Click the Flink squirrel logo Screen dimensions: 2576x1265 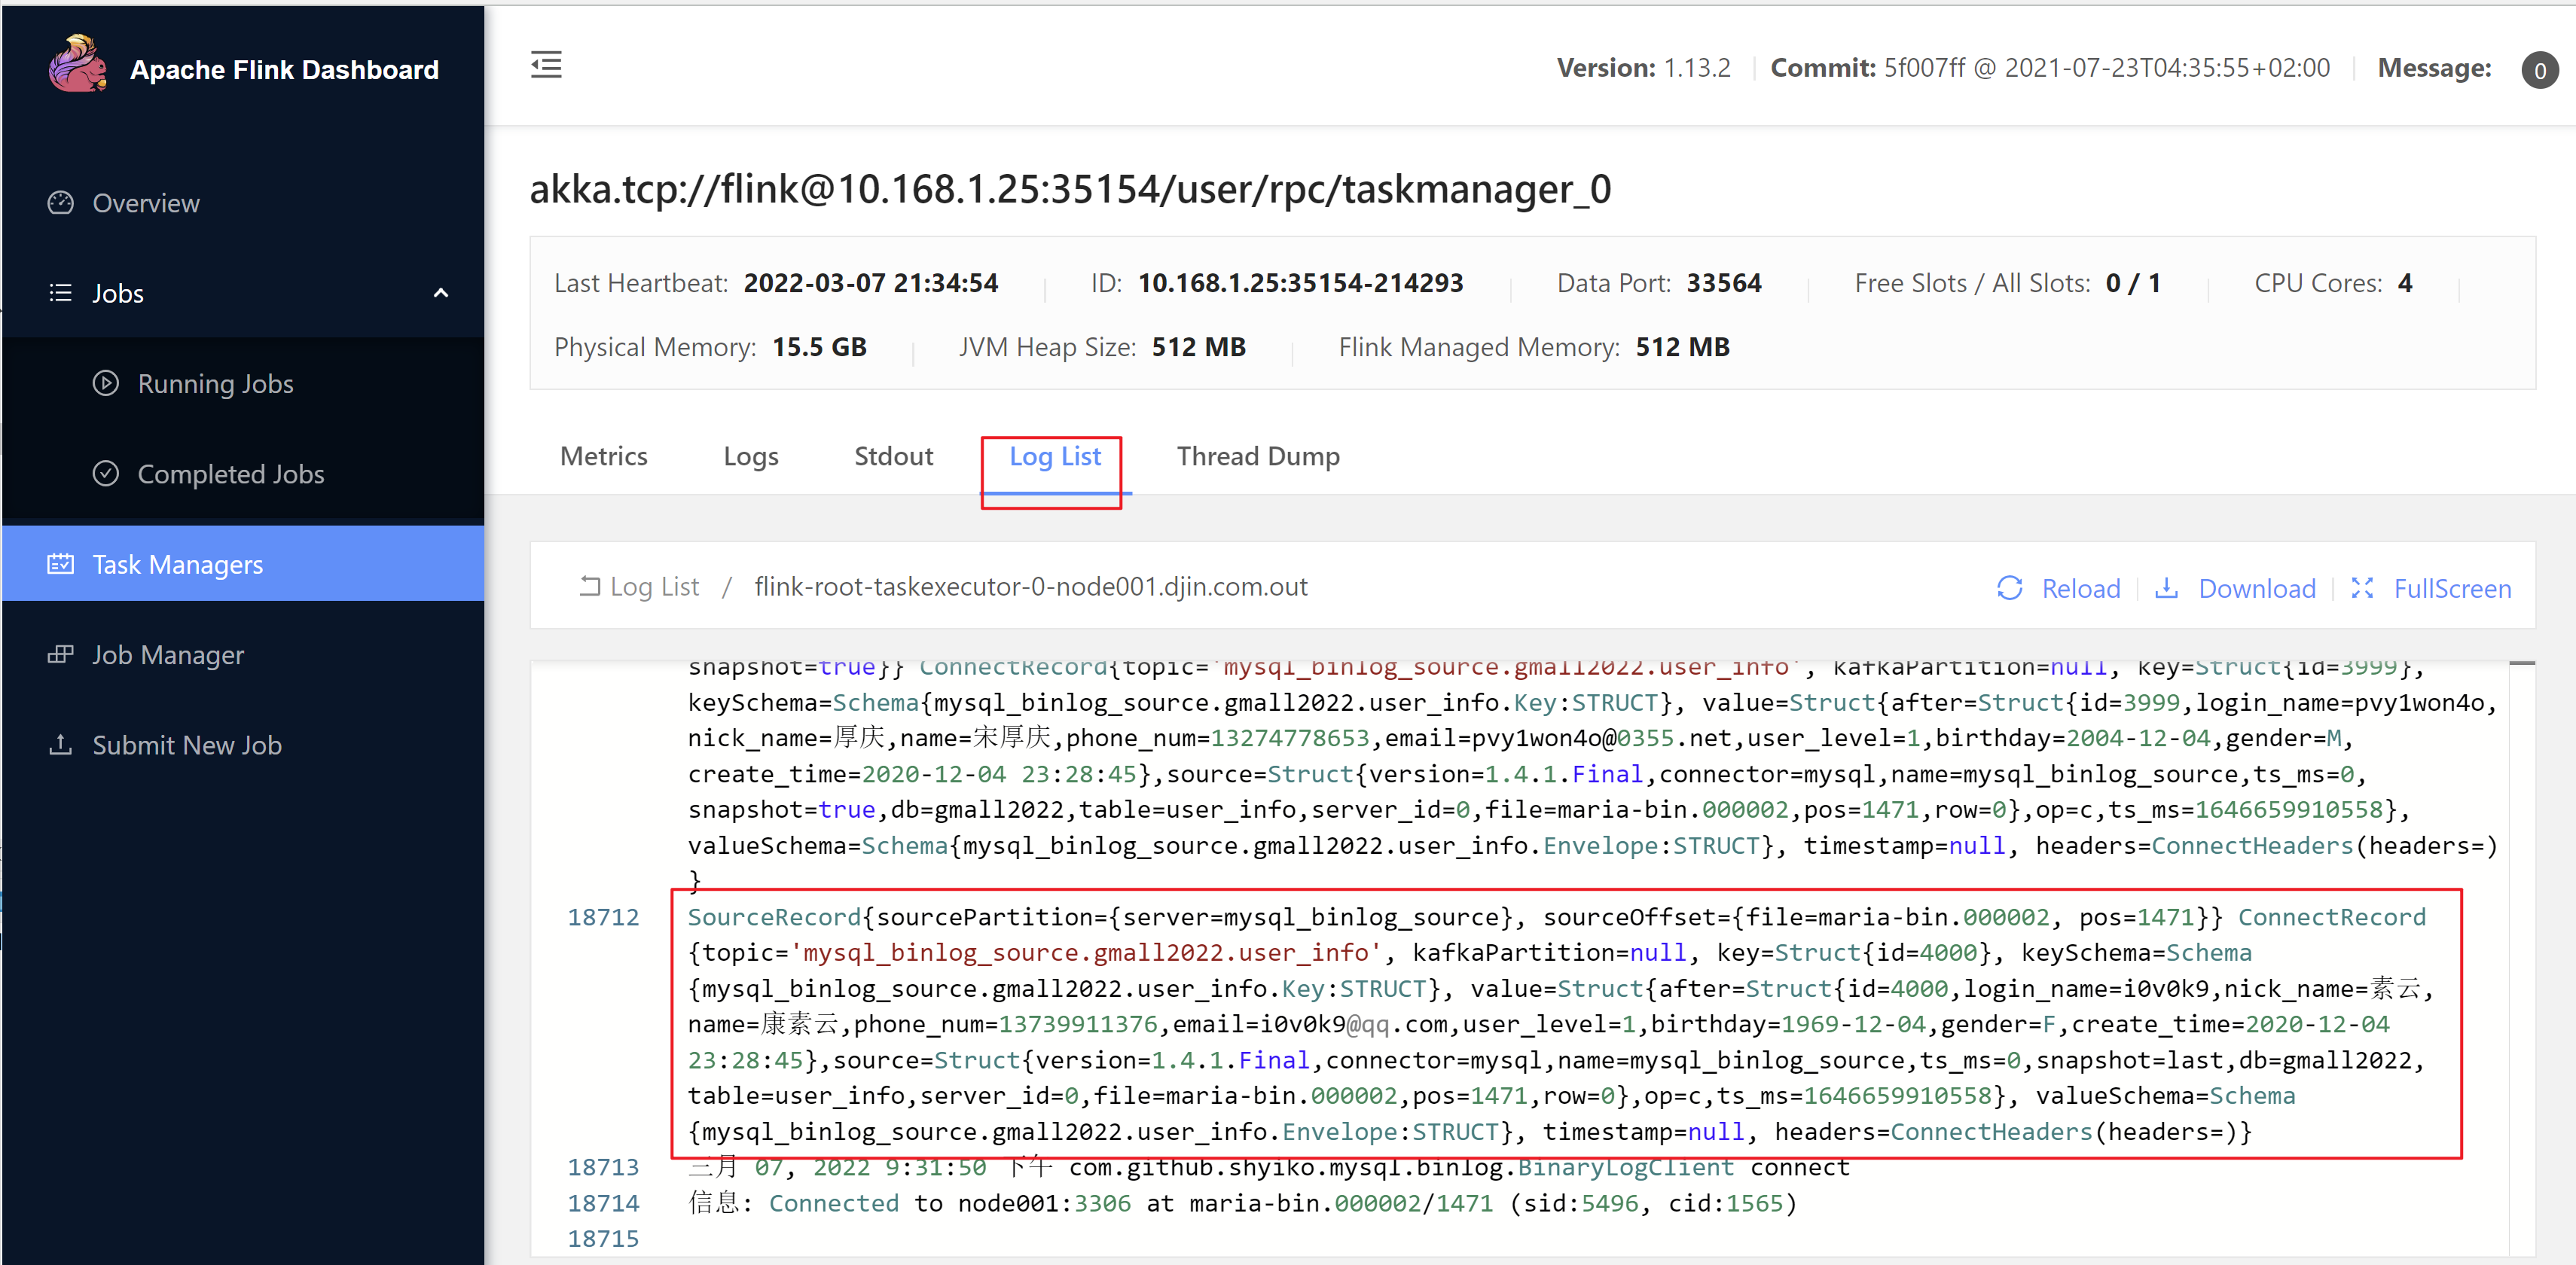[78, 65]
